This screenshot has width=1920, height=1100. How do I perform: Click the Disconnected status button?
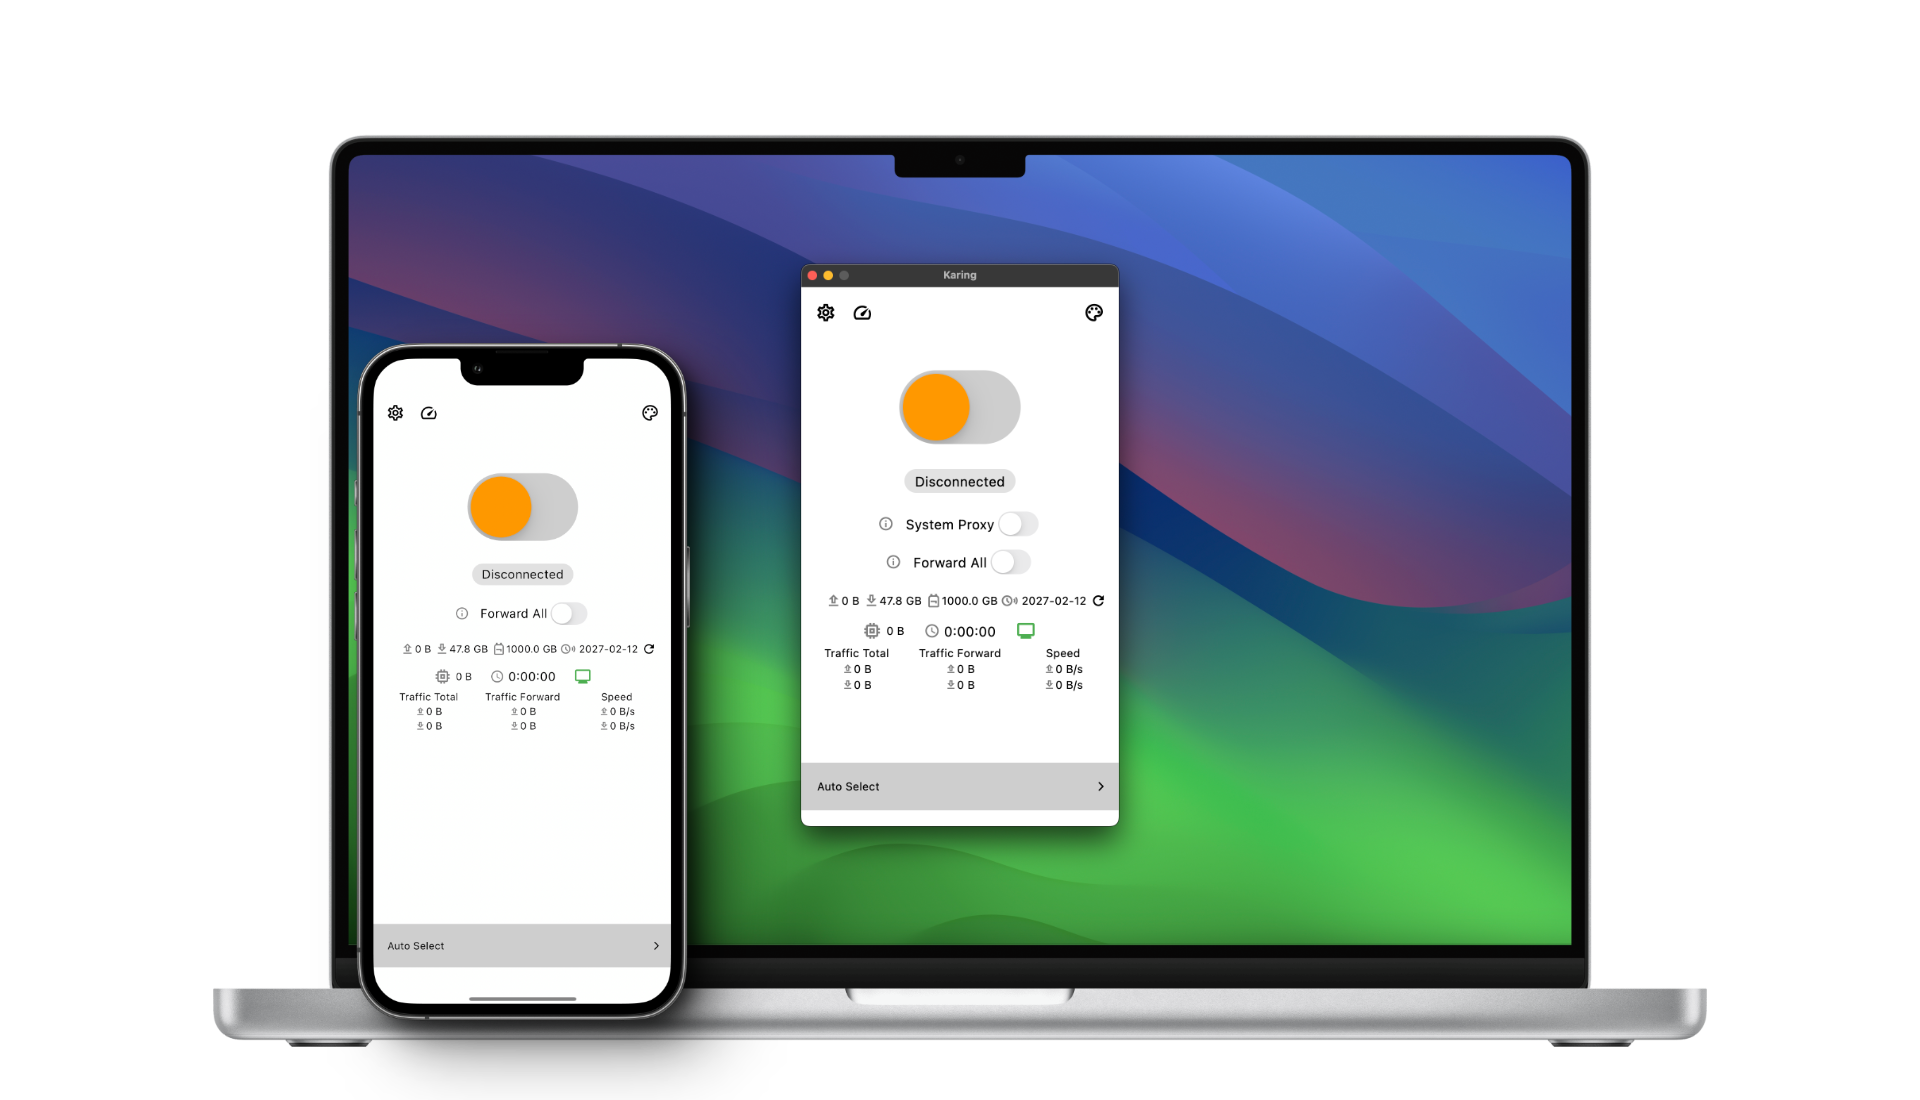click(959, 480)
